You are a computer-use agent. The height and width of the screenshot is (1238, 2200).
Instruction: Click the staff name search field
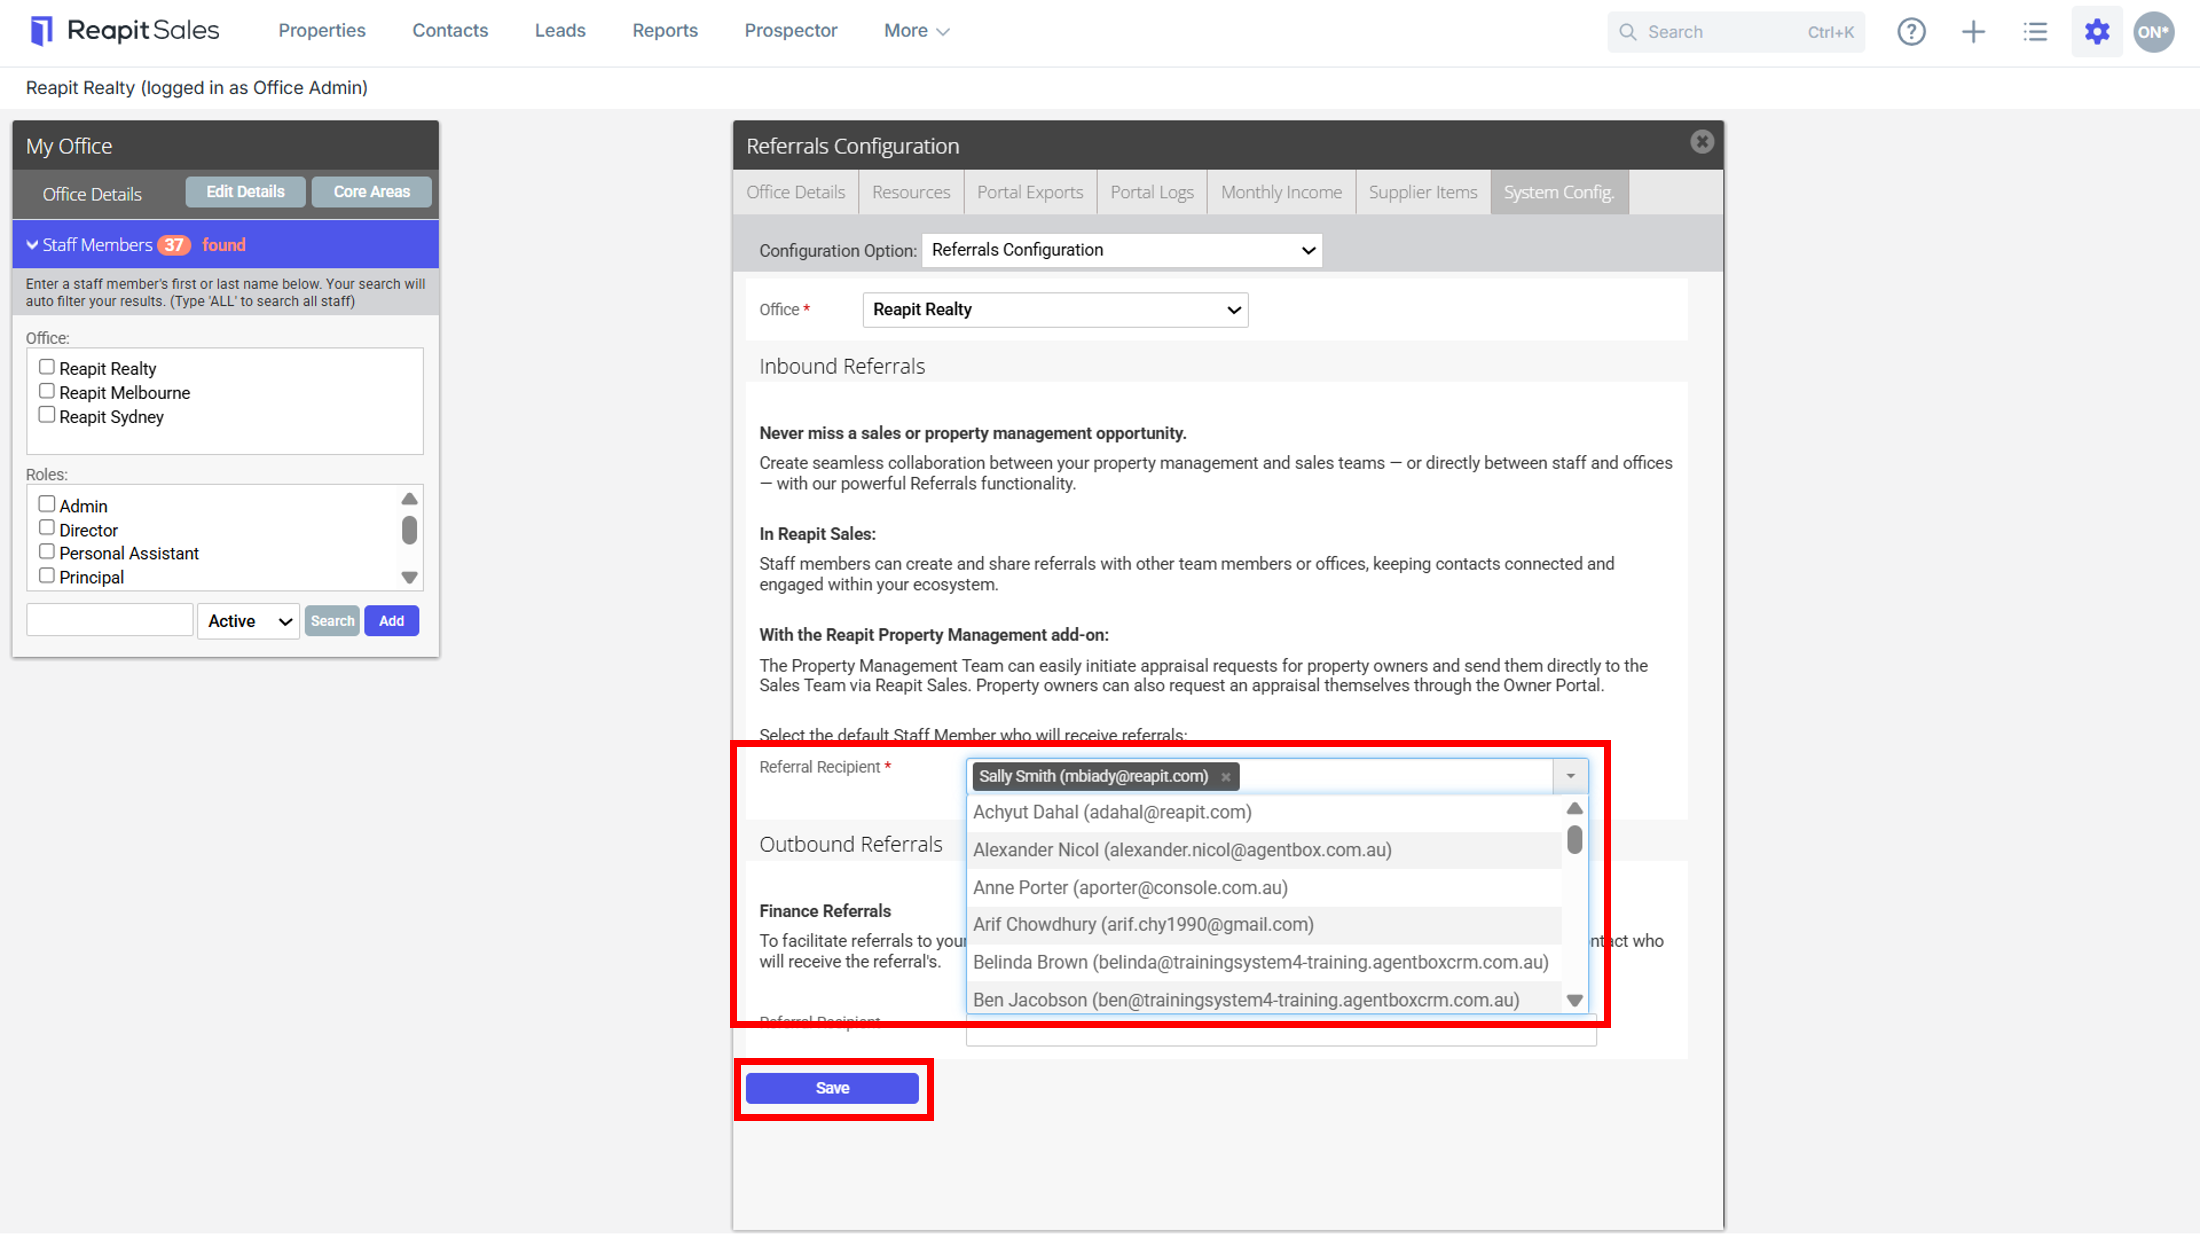point(109,620)
